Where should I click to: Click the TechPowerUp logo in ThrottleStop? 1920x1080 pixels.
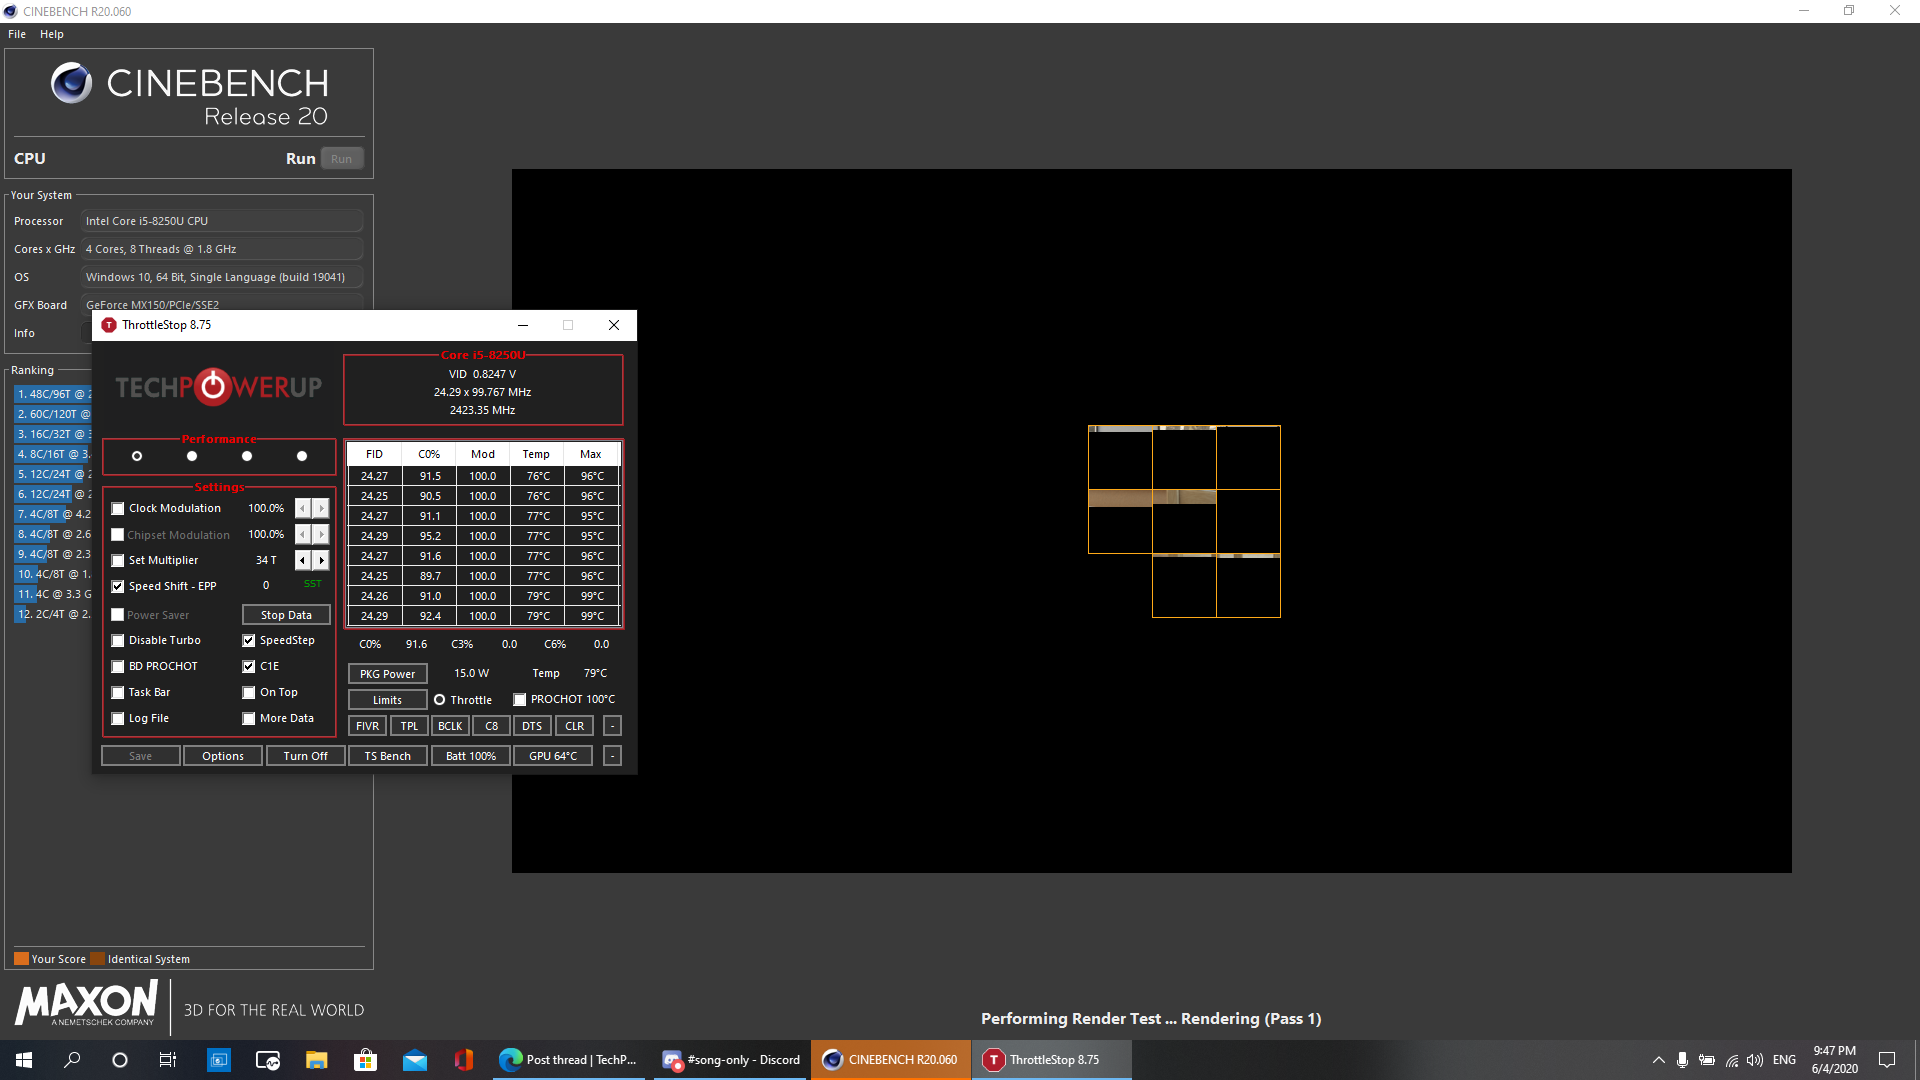coord(219,387)
